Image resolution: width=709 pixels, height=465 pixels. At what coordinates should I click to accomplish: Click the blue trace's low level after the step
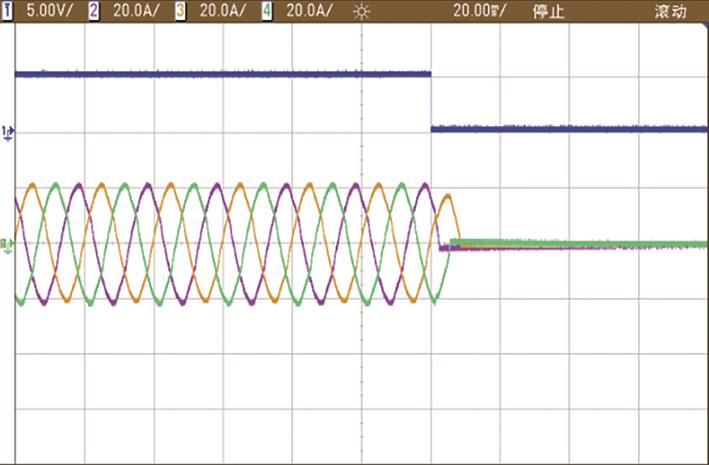[570, 128]
